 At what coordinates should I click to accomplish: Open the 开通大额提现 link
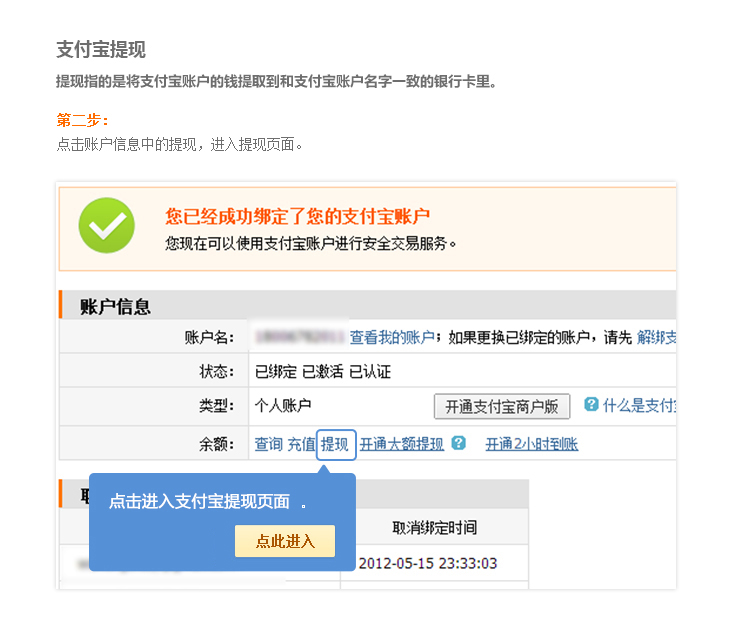point(402,444)
